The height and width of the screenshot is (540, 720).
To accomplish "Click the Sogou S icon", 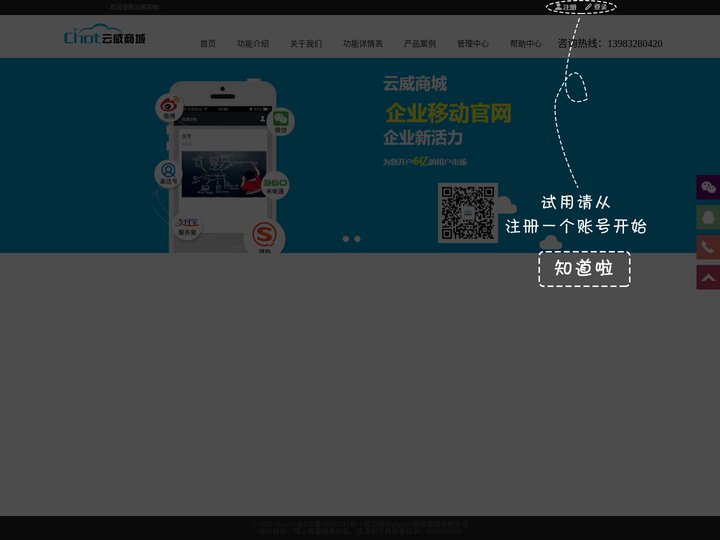I will (x=264, y=236).
